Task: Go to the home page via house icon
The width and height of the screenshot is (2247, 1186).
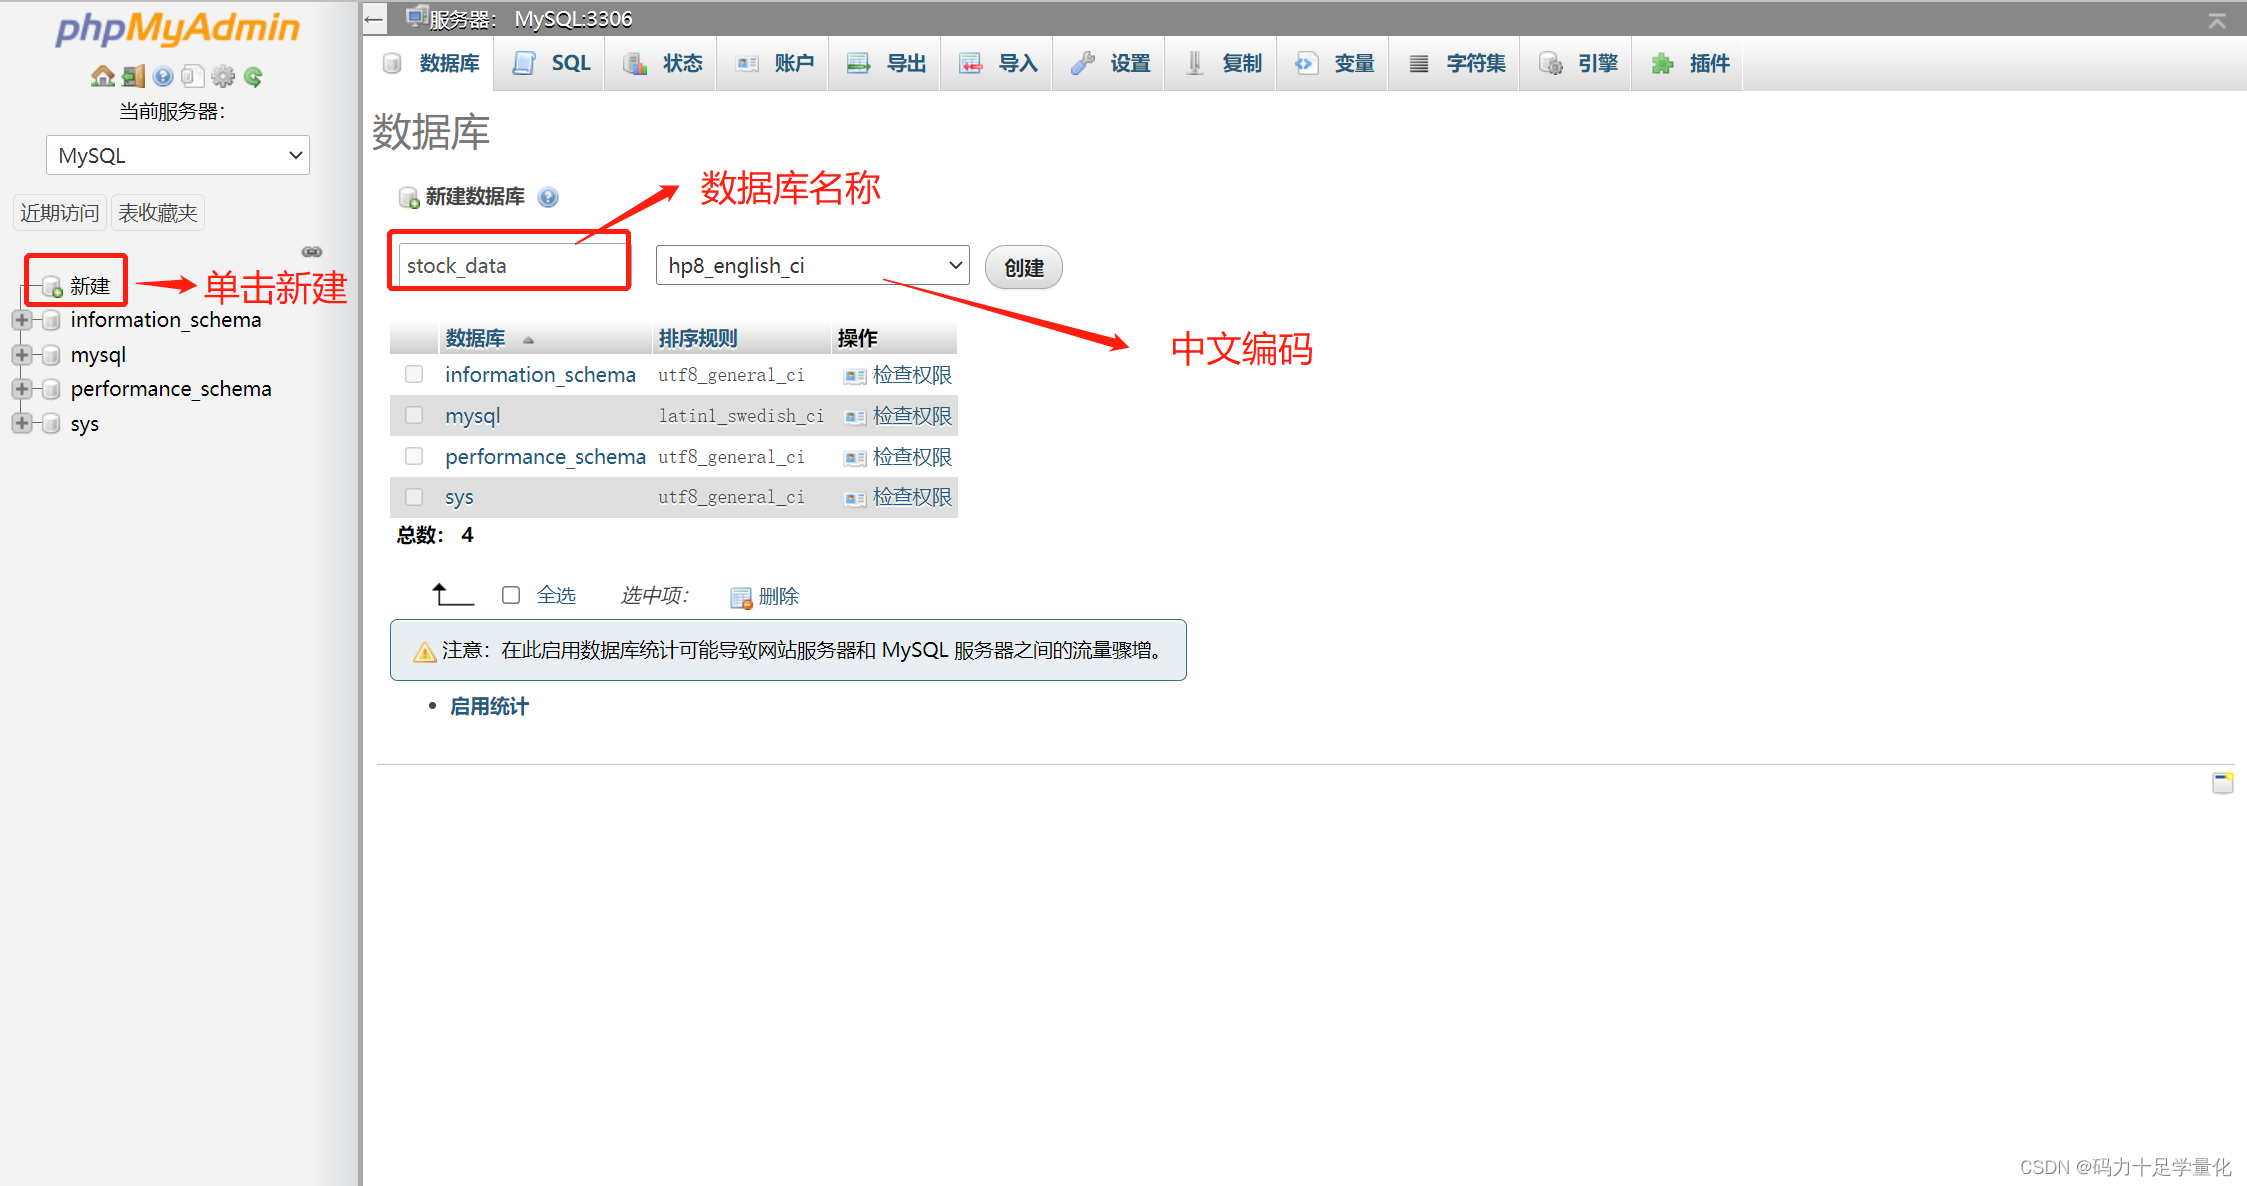Action: pos(102,76)
